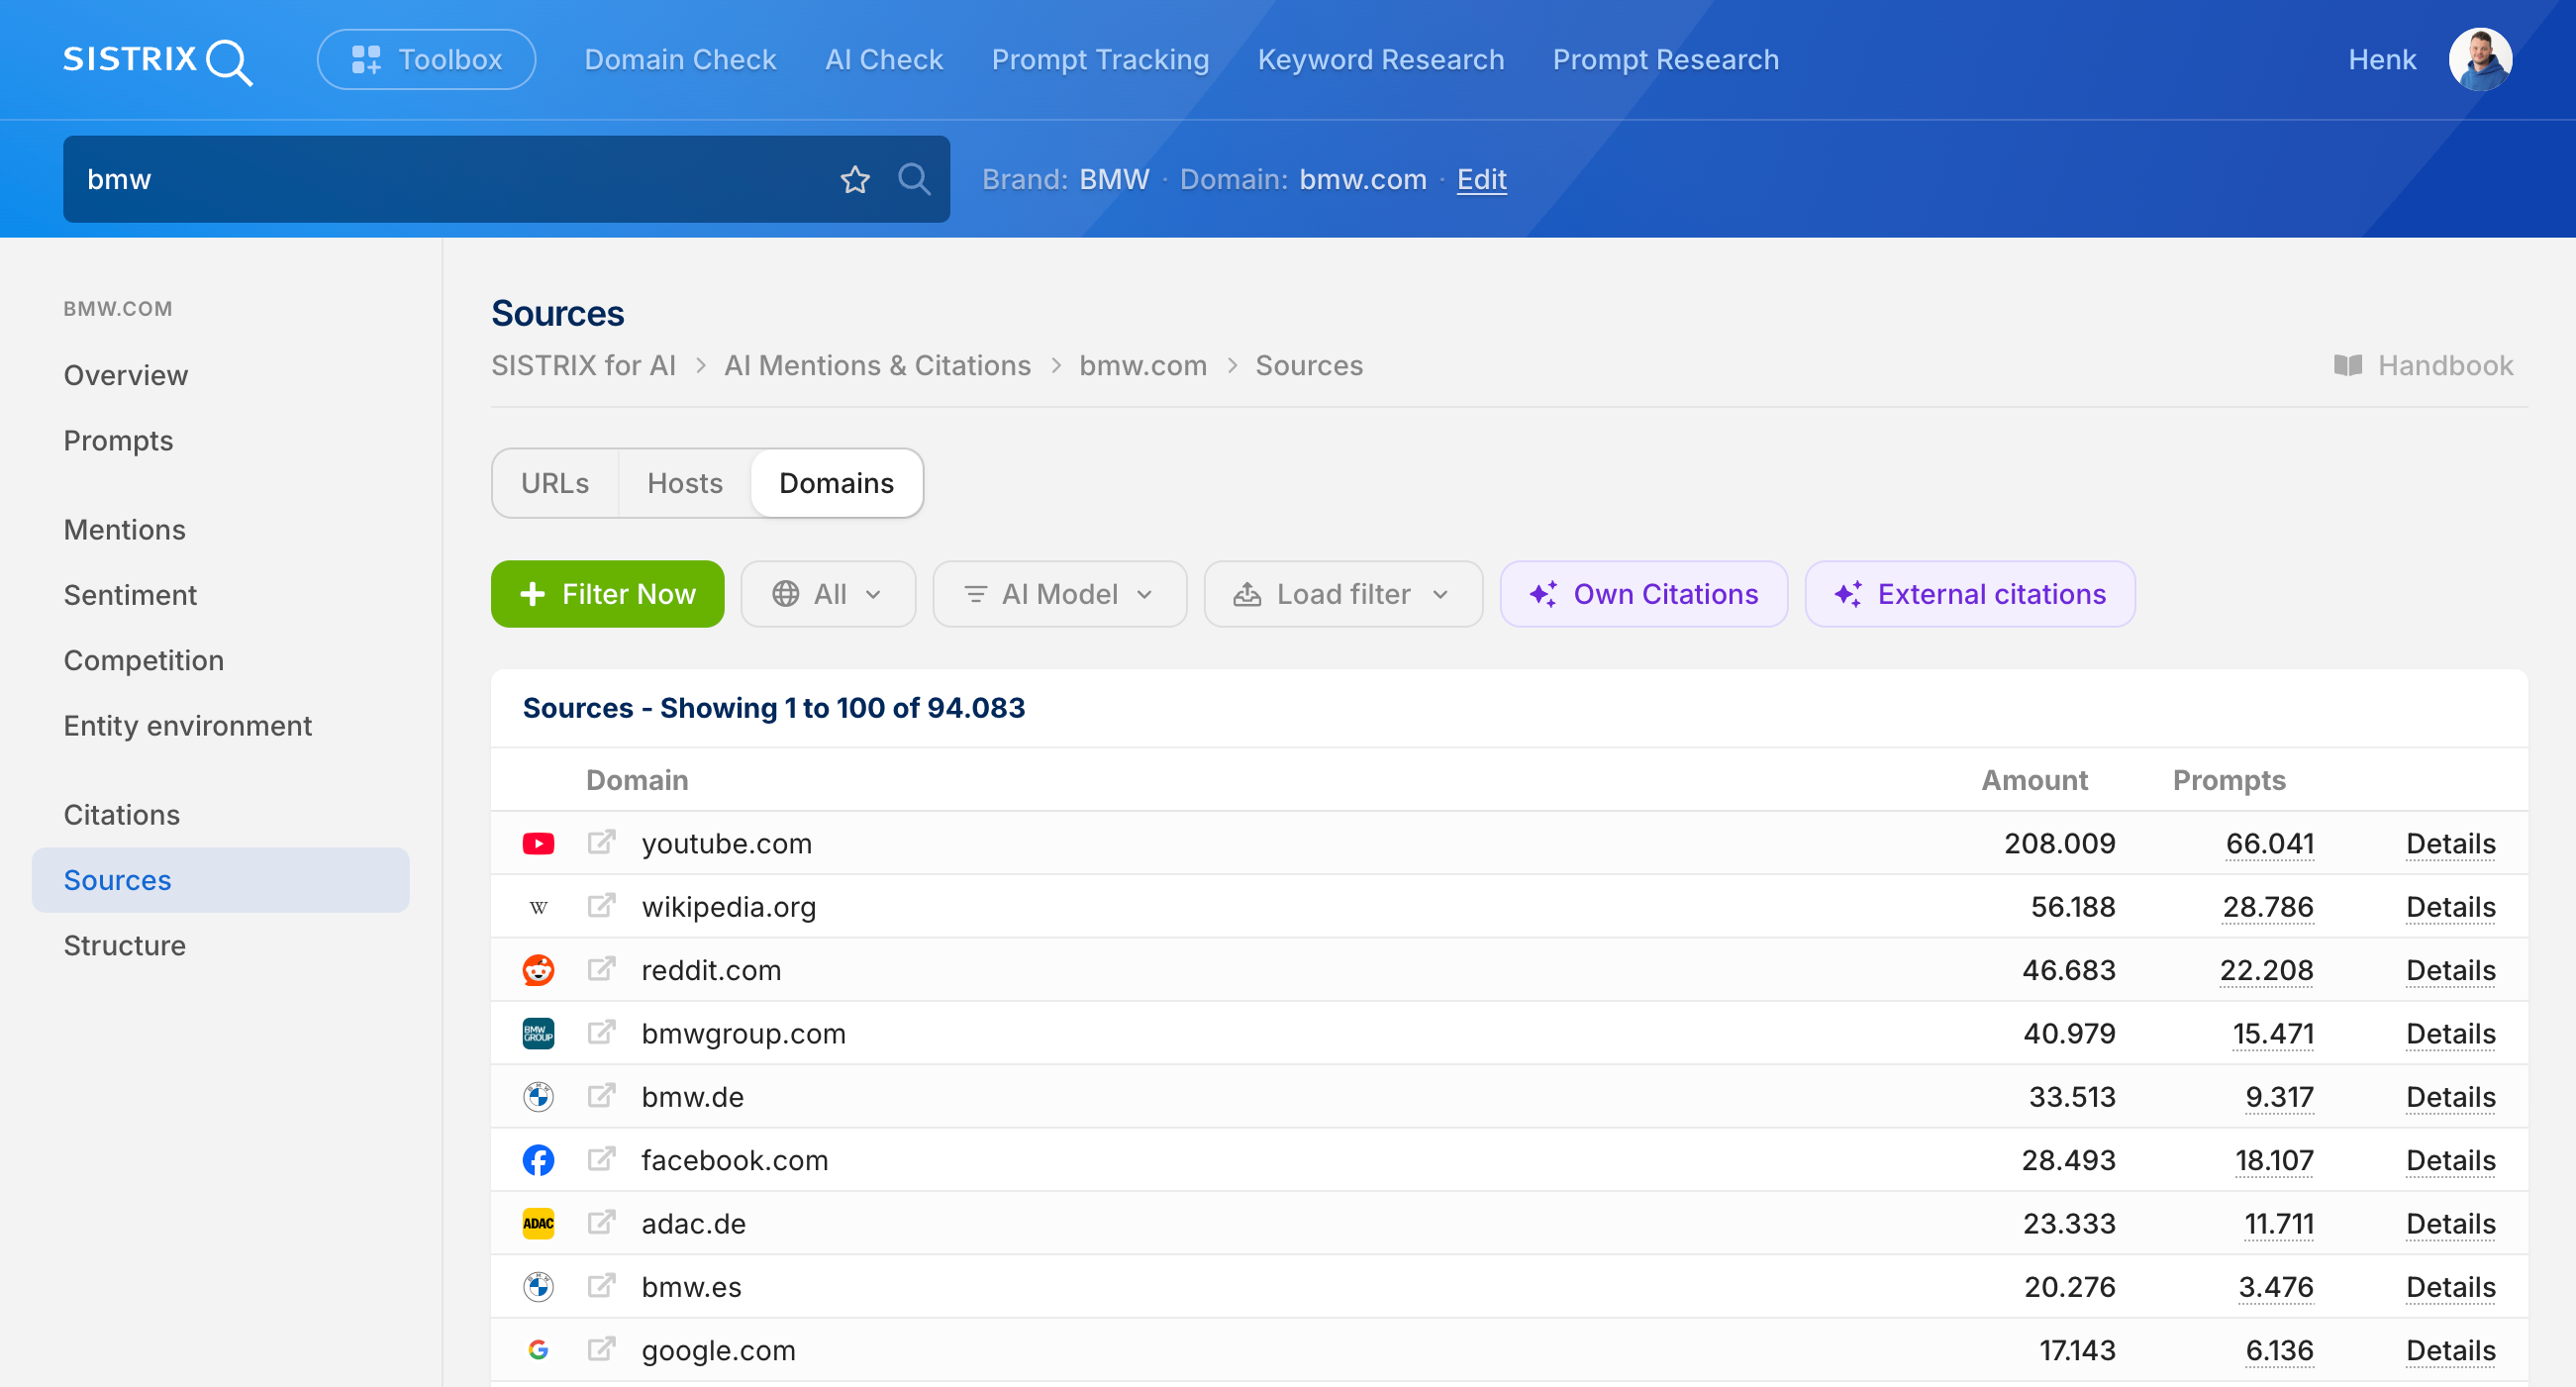Click the SISTRIX for AI breadcrumb

tap(583, 365)
